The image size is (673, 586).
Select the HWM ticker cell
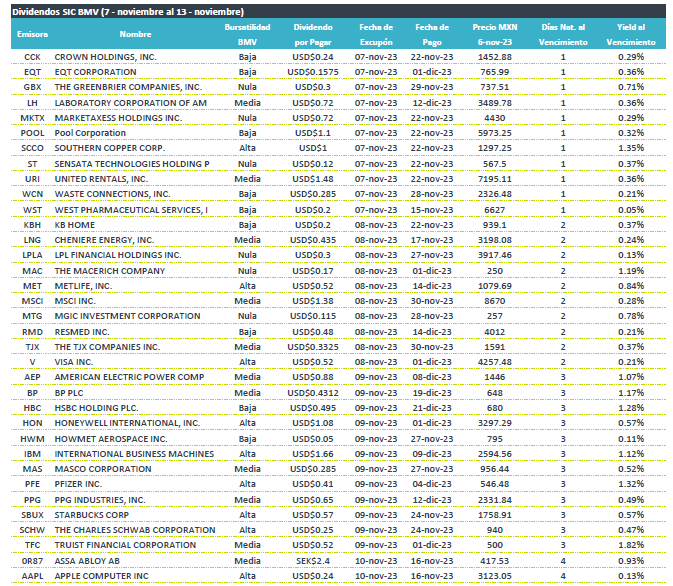pos(32,439)
